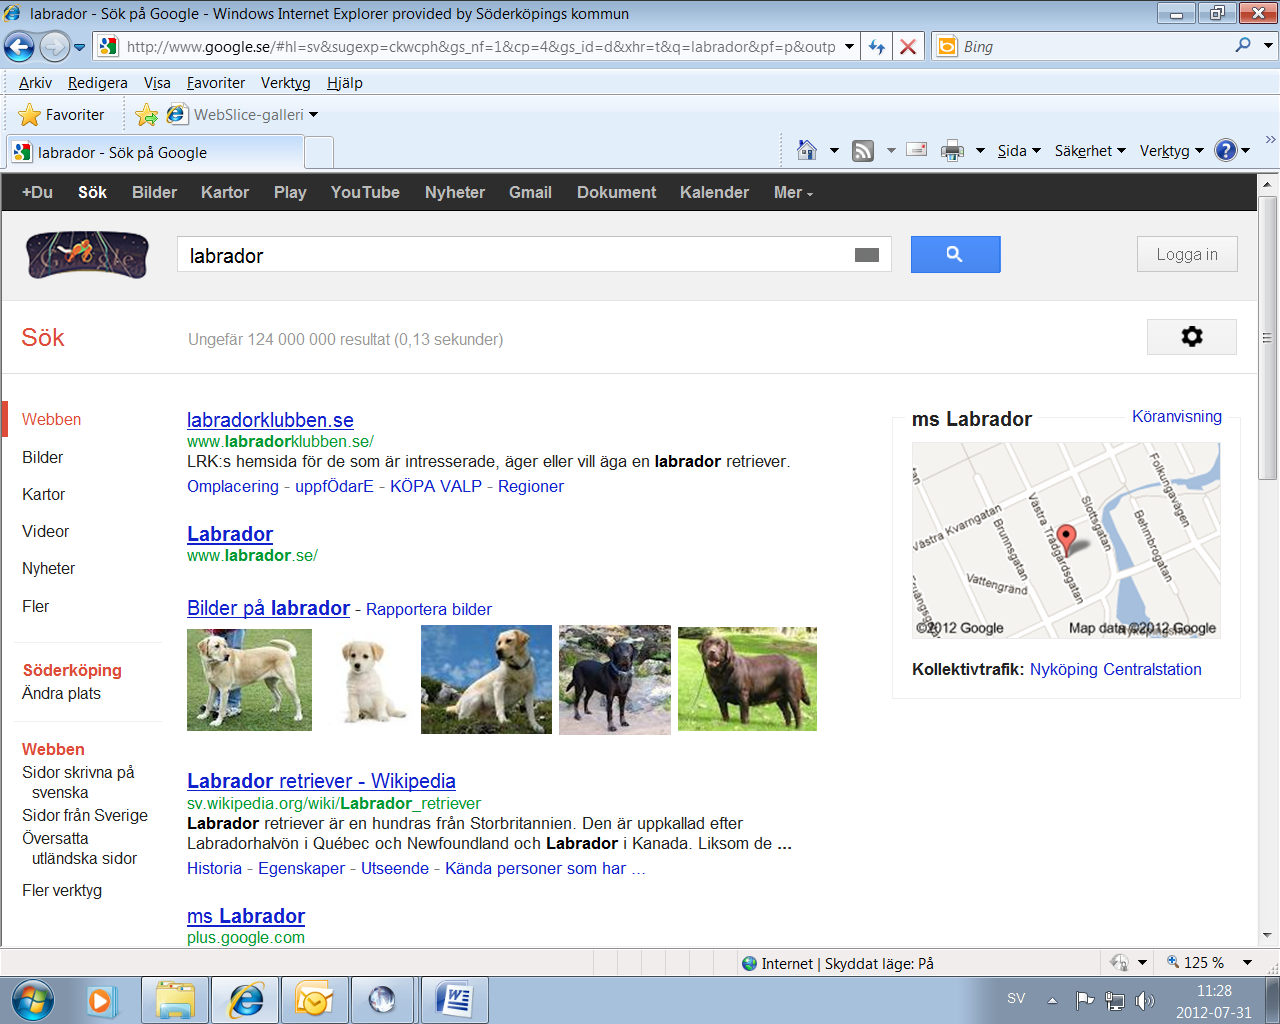Click Ändra plats under Söderköping
This screenshot has width=1280, height=1024.
tap(61, 693)
